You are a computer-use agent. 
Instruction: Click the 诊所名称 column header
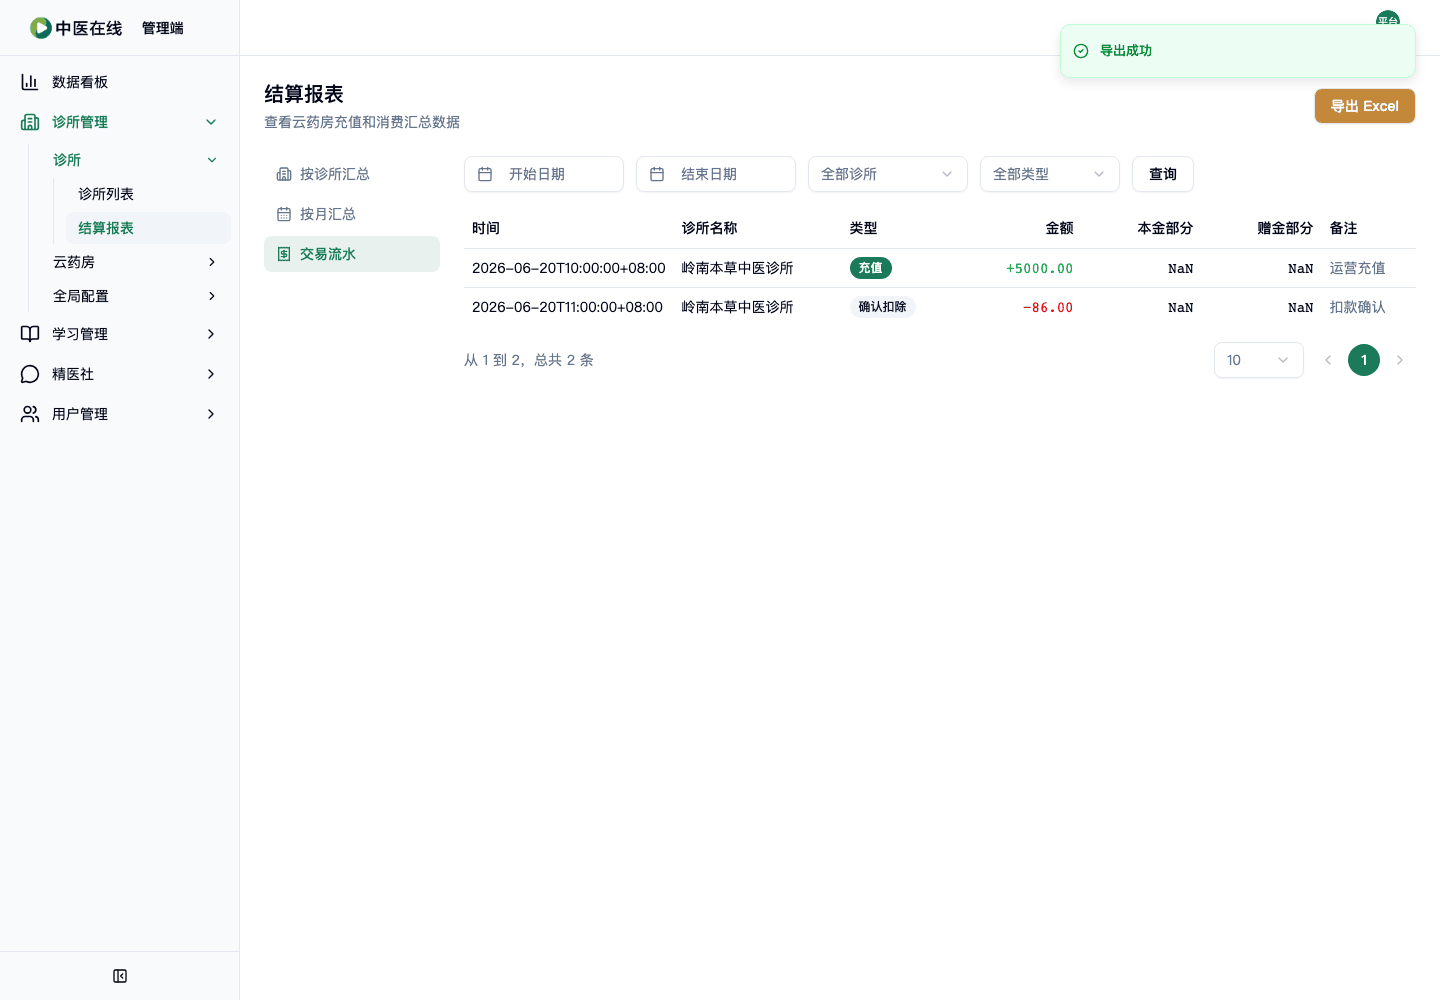[x=710, y=228]
